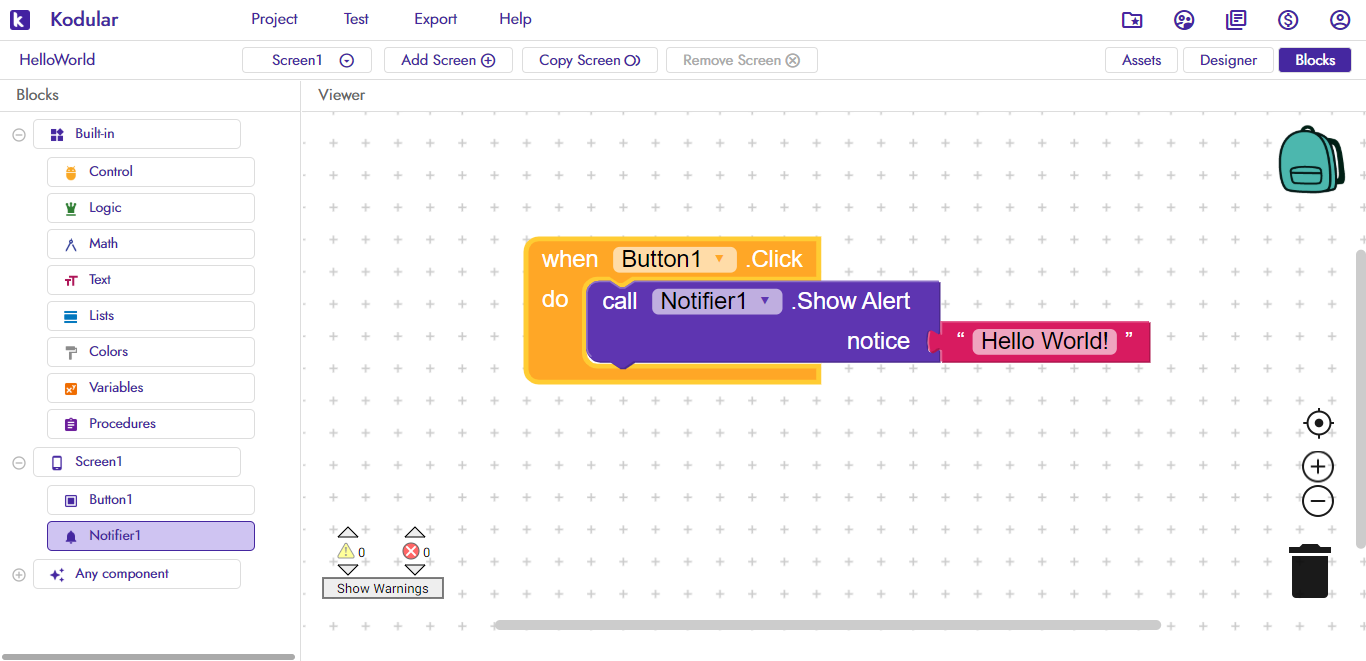Image resolution: width=1366 pixels, height=661 pixels.
Task: Zoom out with the minus circle
Action: [x=1319, y=501]
